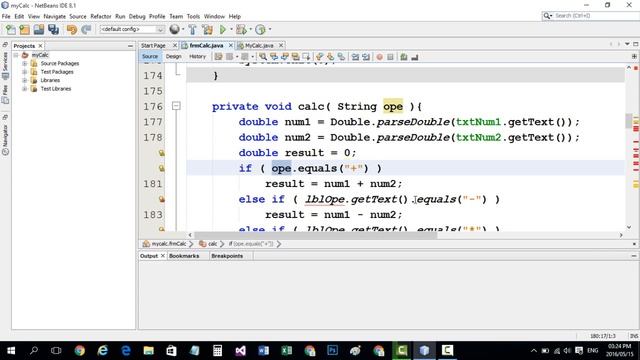The width and height of the screenshot is (640, 360).
Task: Click the lightbulb hint on line 180
Action: [x=162, y=168]
